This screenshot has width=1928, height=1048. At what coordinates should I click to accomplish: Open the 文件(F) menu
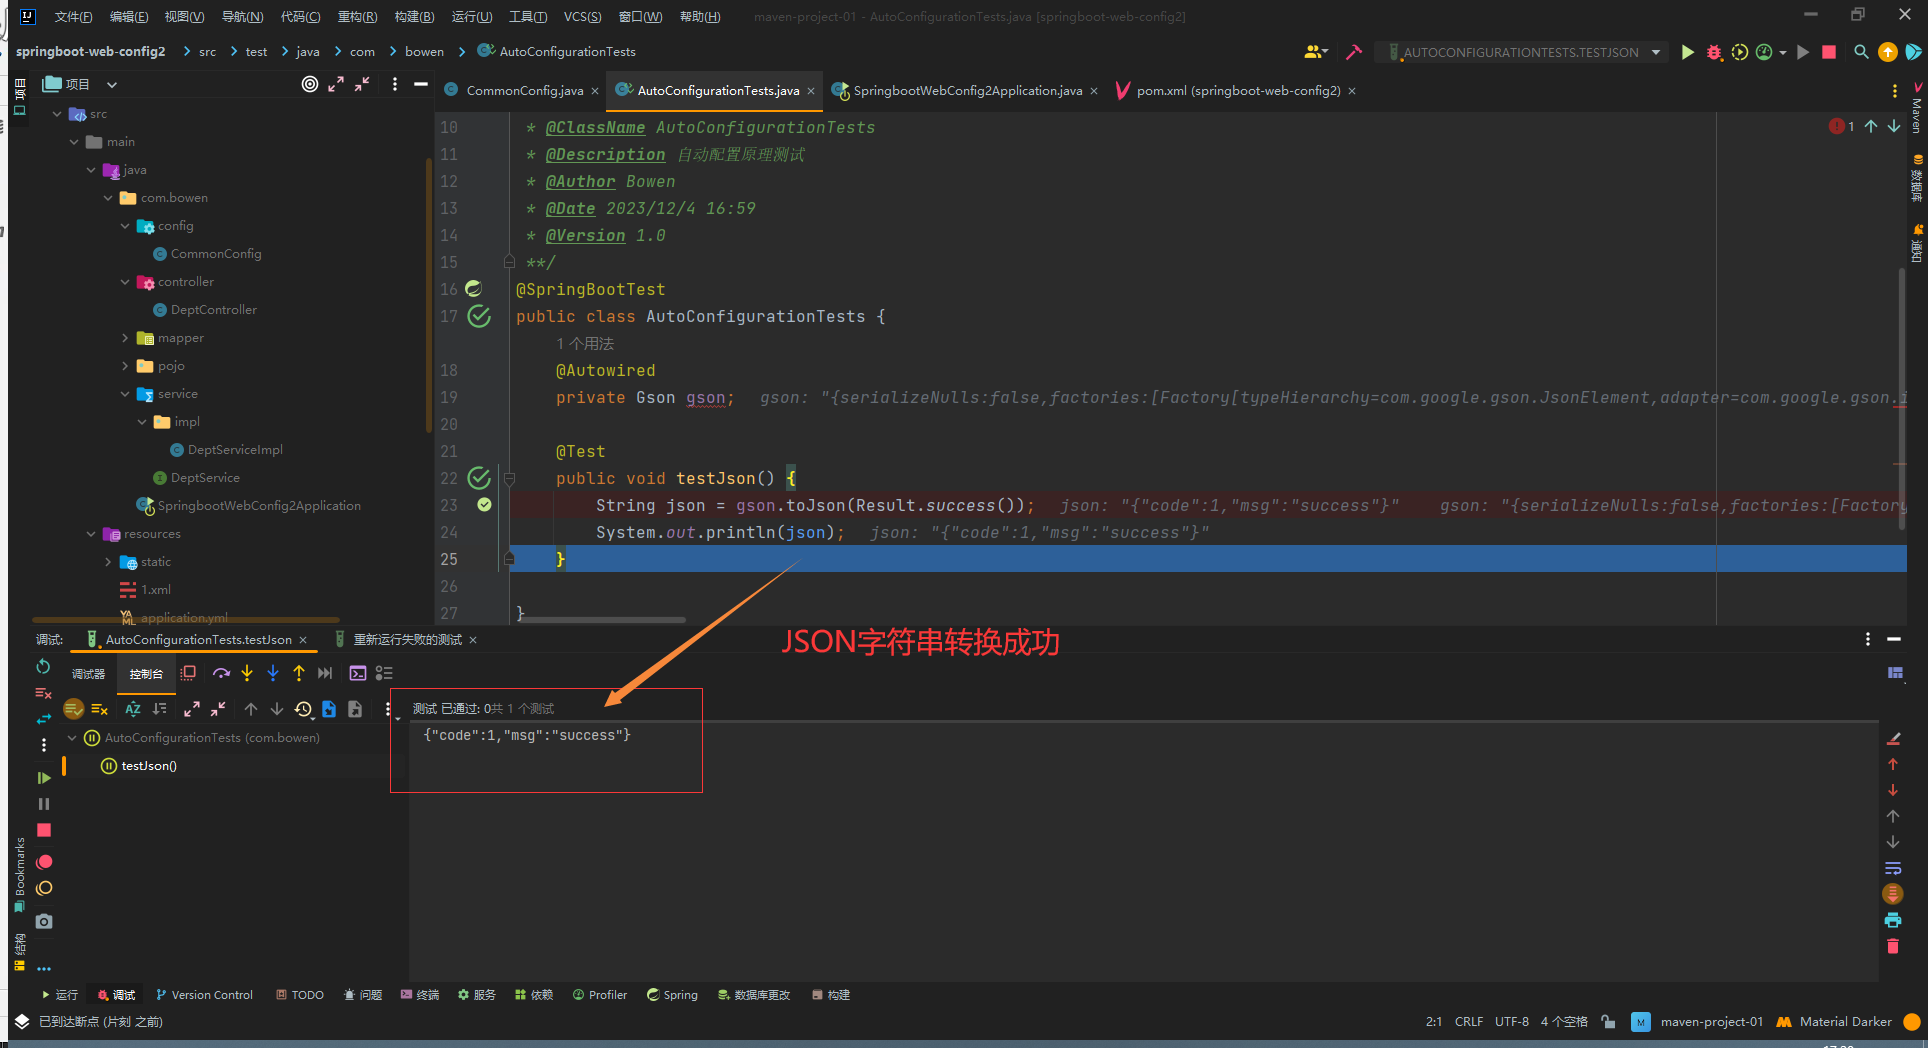click(73, 16)
